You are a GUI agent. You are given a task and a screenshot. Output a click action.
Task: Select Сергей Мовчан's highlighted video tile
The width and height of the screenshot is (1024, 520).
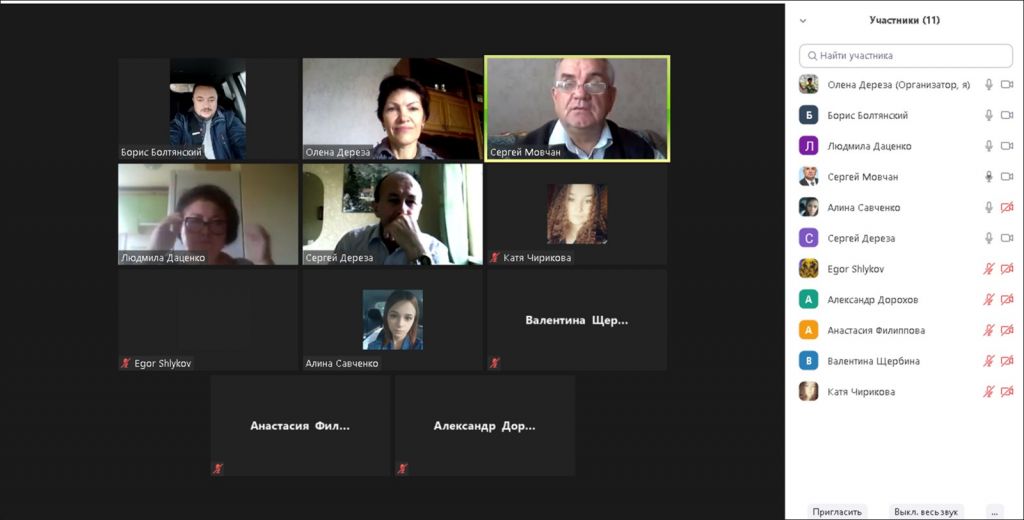(577, 108)
